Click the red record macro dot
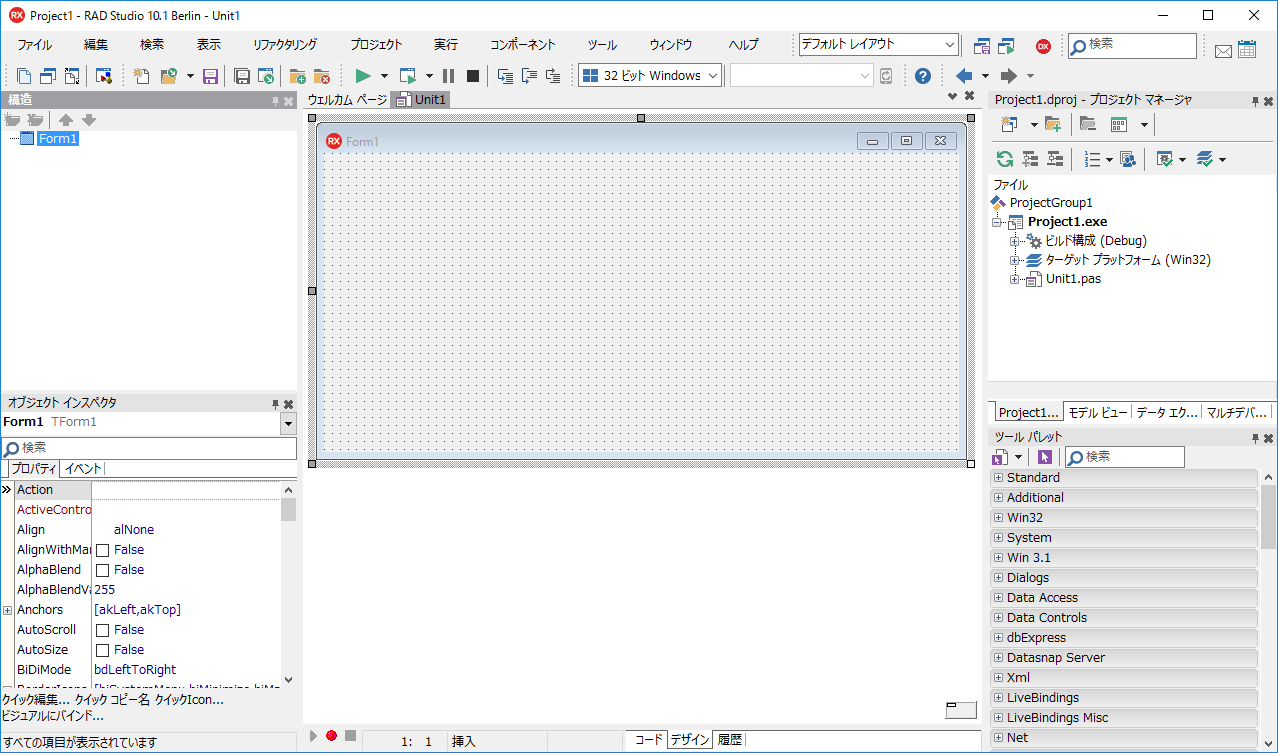This screenshot has width=1278, height=753. [331, 735]
